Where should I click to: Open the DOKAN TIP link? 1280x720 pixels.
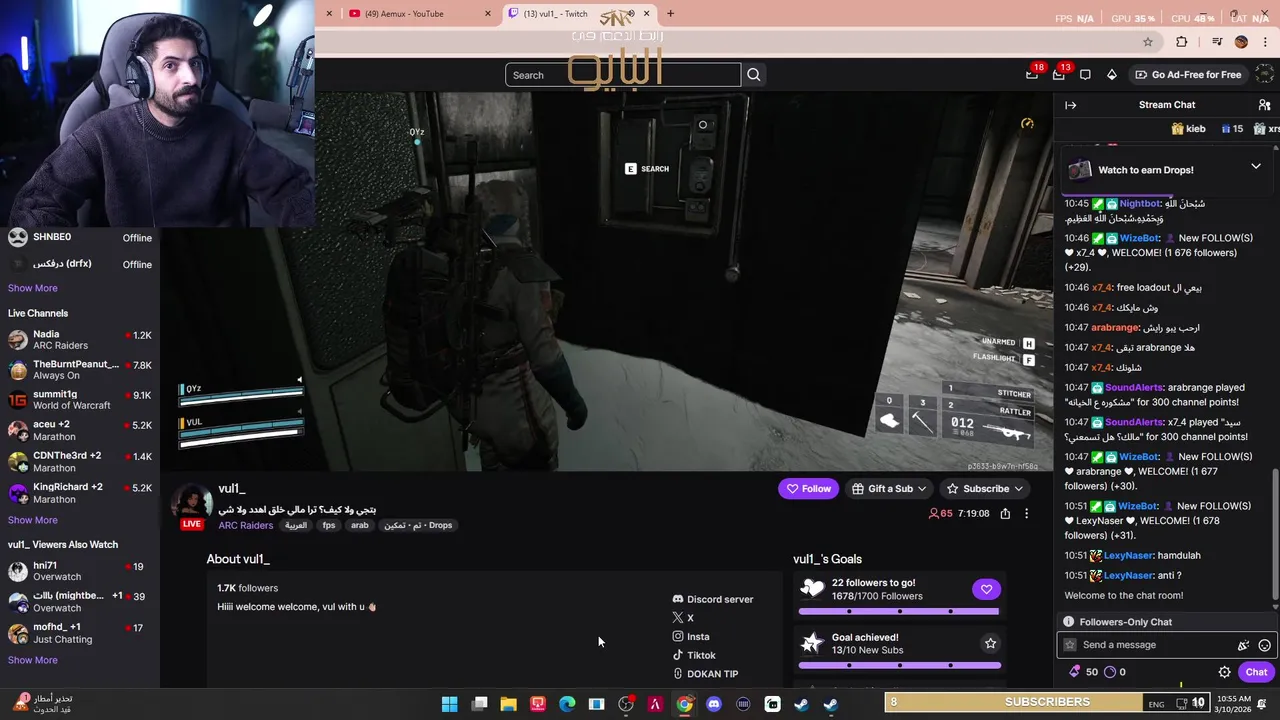pyautogui.click(x=705, y=674)
